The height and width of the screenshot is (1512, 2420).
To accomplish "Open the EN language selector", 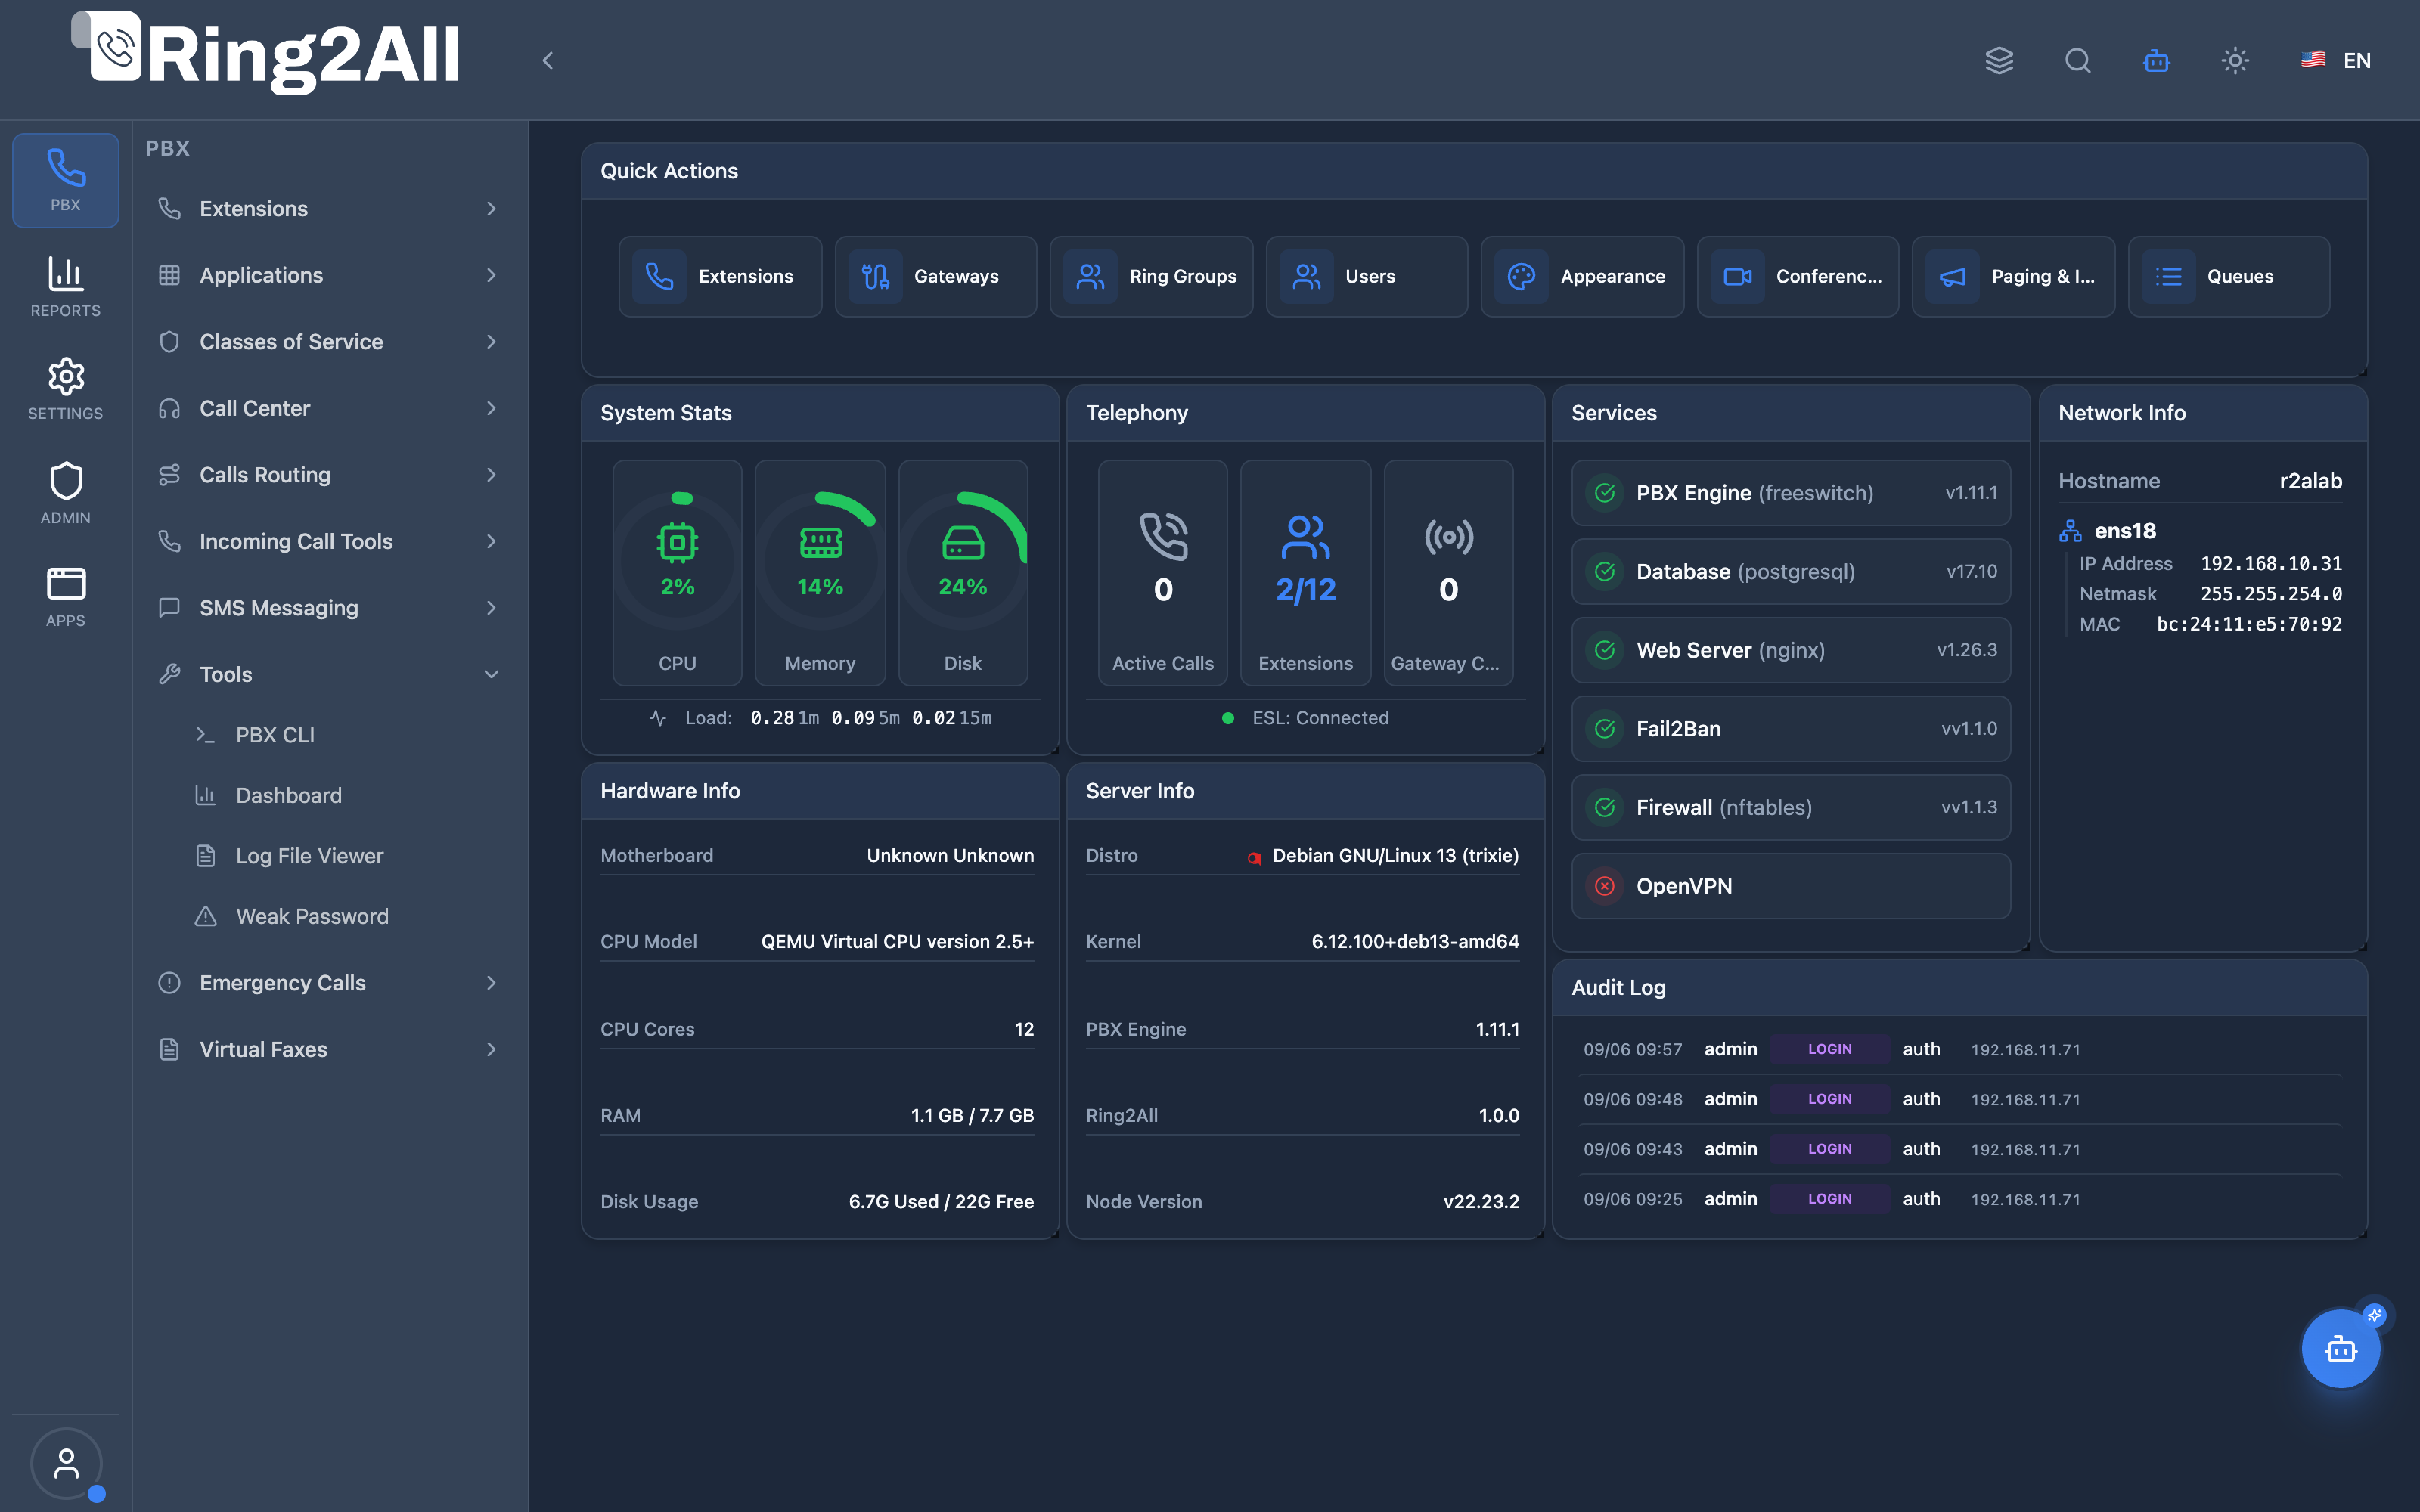I will (2336, 61).
